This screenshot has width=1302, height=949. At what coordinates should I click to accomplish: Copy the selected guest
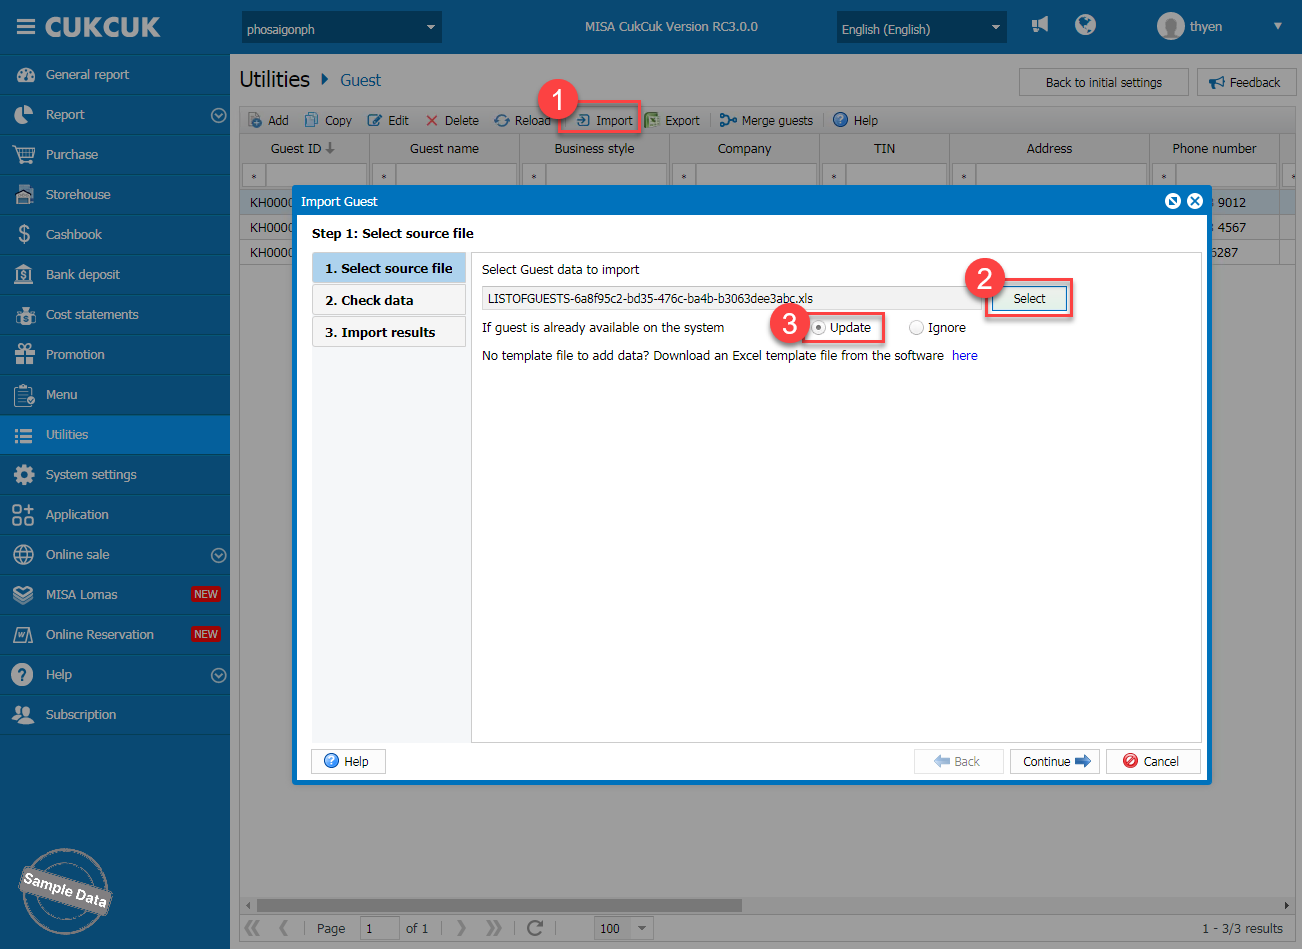click(x=328, y=120)
